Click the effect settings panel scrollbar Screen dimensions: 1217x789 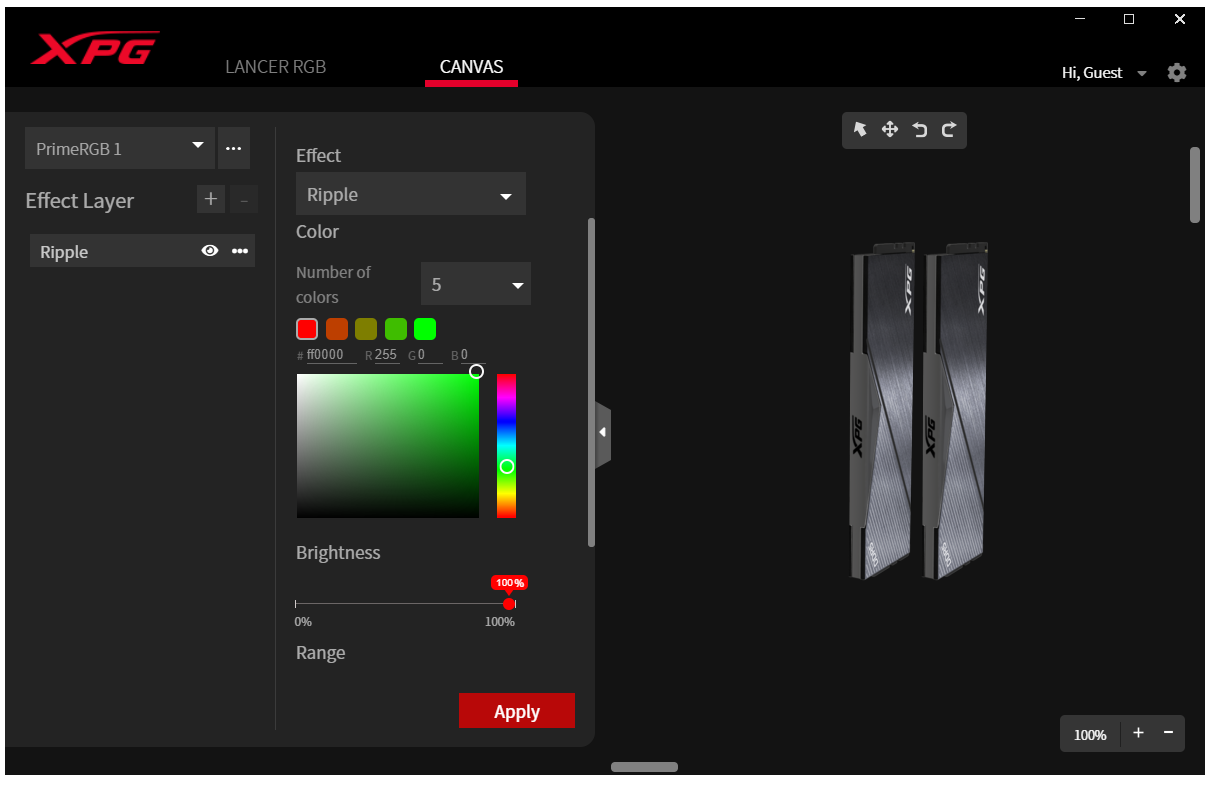coord(591,382)
